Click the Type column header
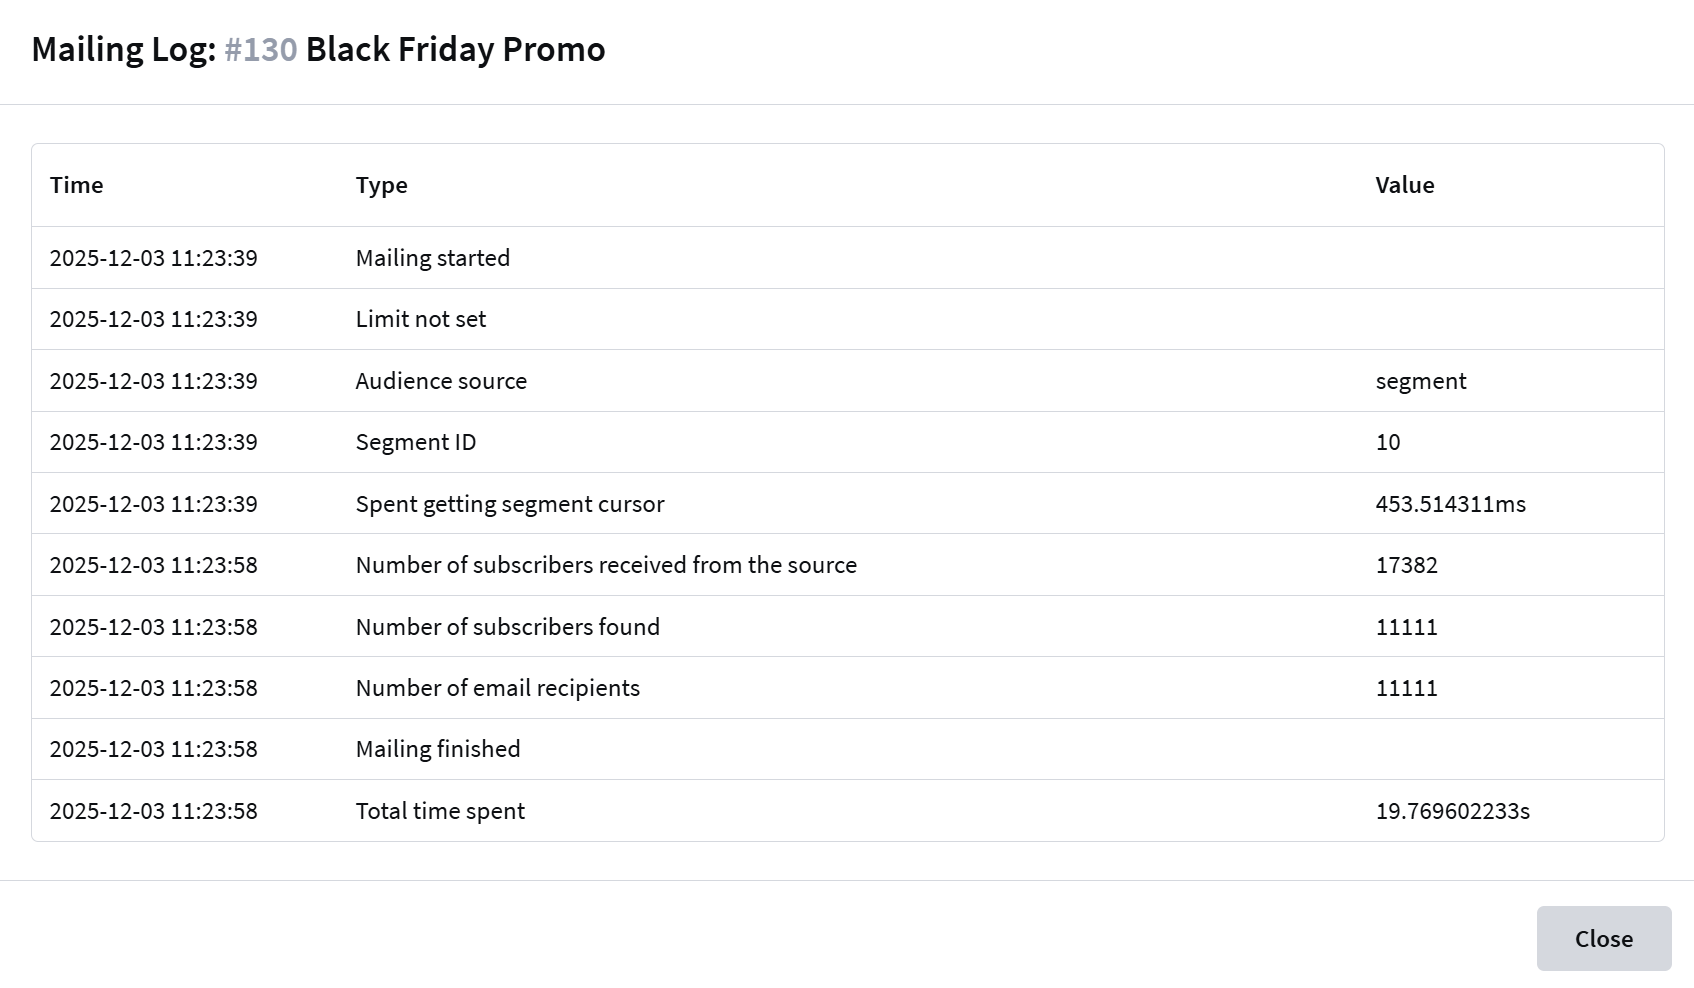 click(381, 185)
